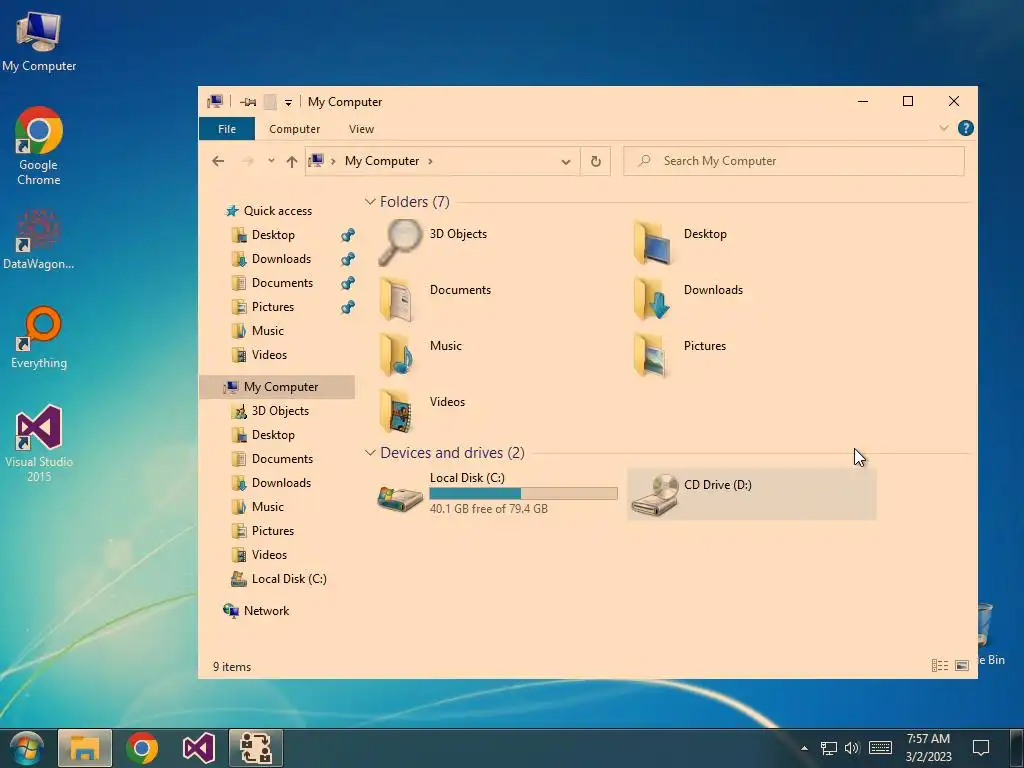1024x768 pixels.
Task: Click the Properties pin icon in title bar
Action: click(x=248, y=102)
